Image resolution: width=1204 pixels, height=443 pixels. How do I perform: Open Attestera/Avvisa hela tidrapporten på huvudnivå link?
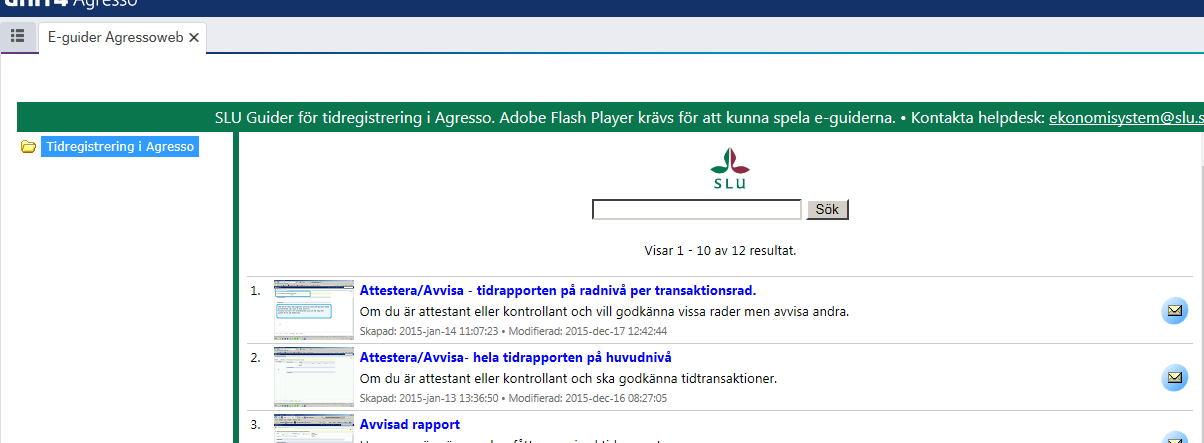tap(515, 357)
